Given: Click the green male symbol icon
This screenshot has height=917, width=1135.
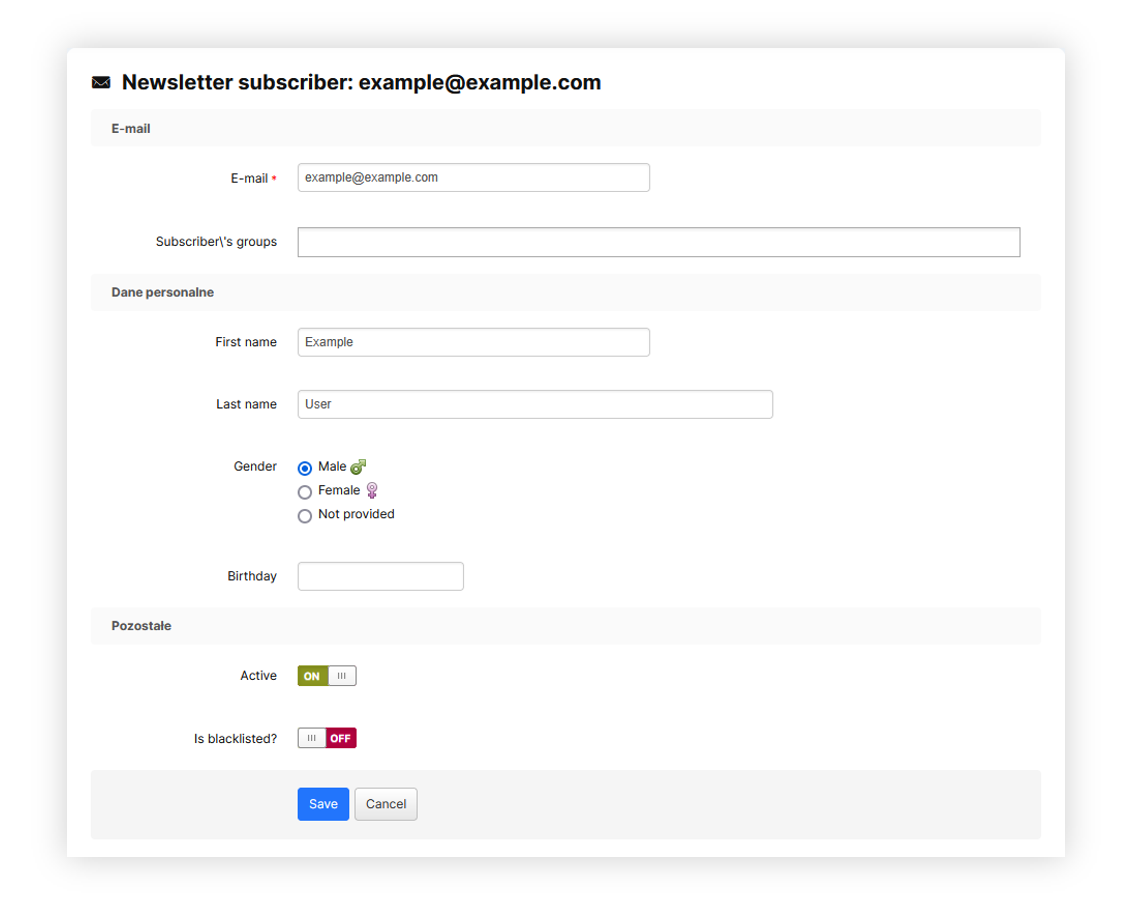Looking at the screenshot, I should [358, 467].
